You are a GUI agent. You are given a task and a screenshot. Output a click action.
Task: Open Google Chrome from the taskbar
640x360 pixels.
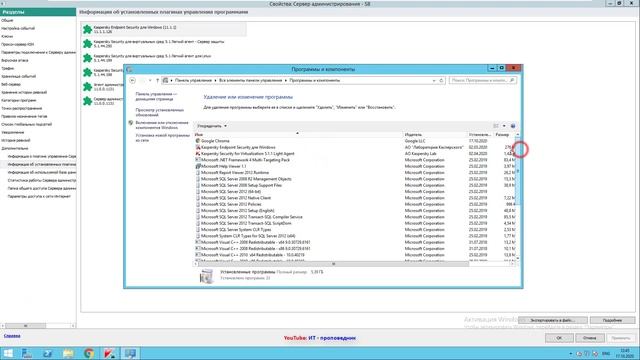pyautogui.click(x=89, y=353)
